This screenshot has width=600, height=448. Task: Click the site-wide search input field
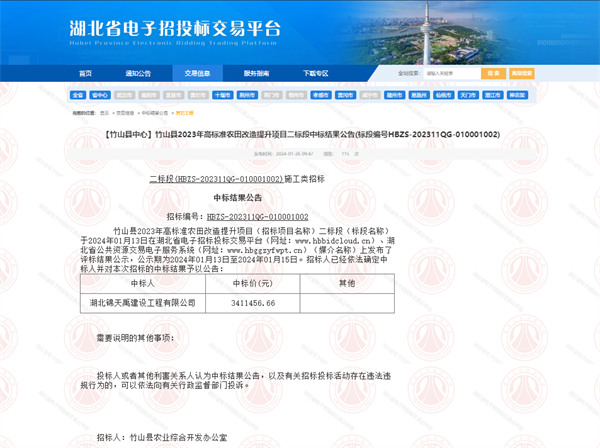click(x=449, y=74)
